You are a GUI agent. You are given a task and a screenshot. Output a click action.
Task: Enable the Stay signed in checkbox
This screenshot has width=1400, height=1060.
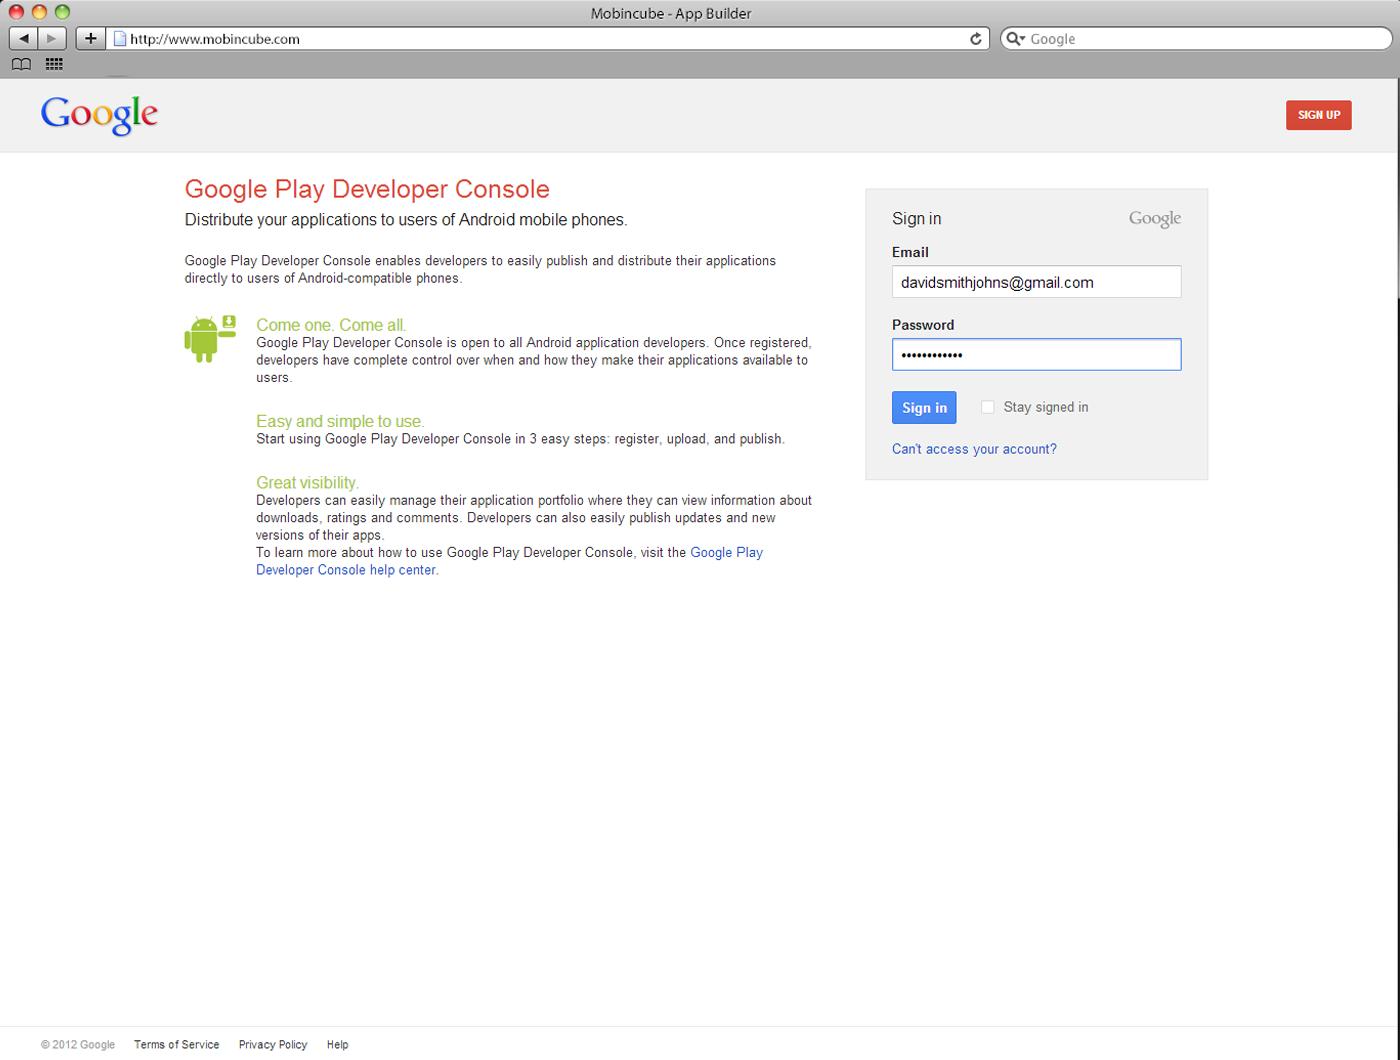[987, 407]
